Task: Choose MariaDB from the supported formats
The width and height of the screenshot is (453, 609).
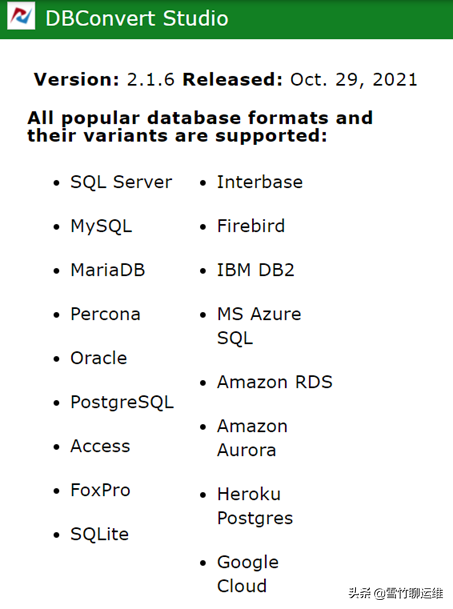Action: tap(108, 270)
